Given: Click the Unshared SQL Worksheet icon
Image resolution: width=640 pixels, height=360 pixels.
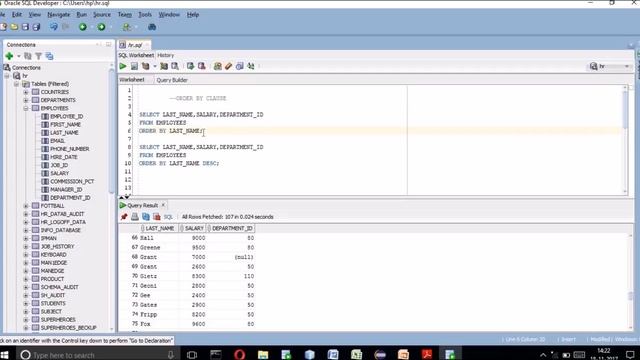Looking at the screenshot, I should tap(218, 66).
